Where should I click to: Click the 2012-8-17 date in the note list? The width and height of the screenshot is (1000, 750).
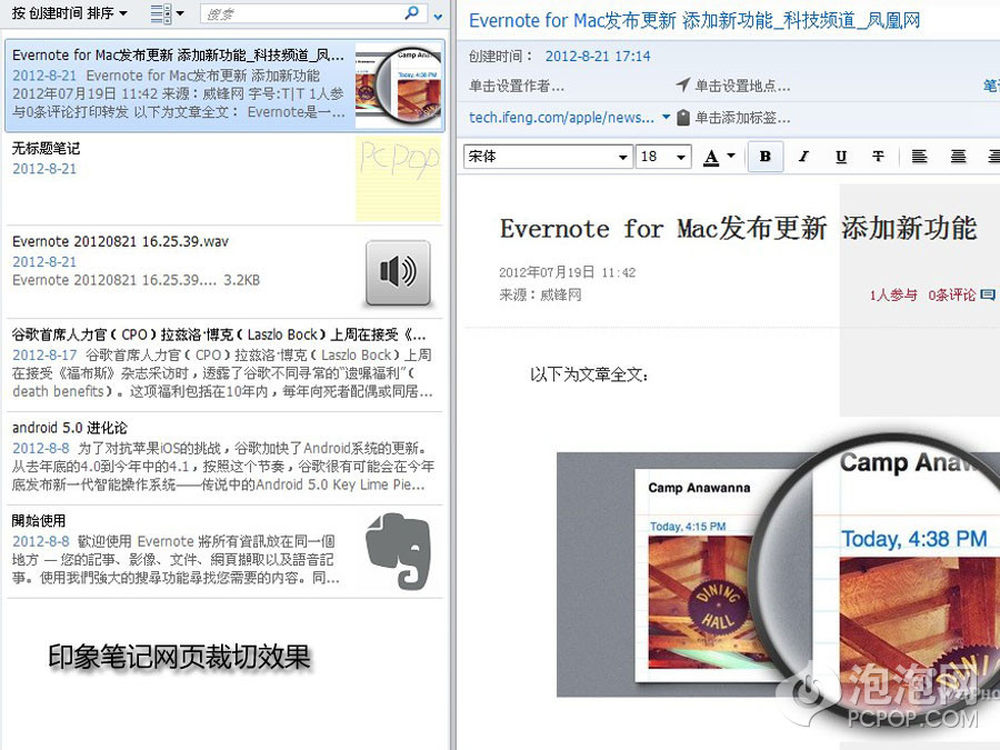click(x=45, y=355)
